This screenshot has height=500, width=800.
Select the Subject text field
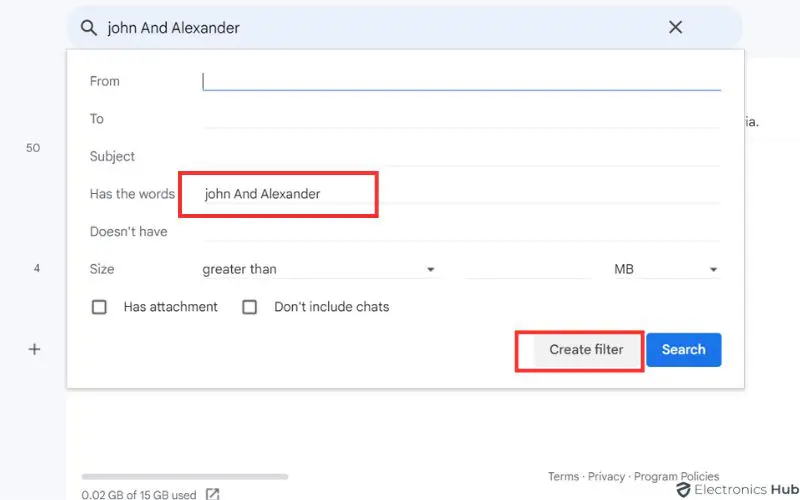click(460, 156)
